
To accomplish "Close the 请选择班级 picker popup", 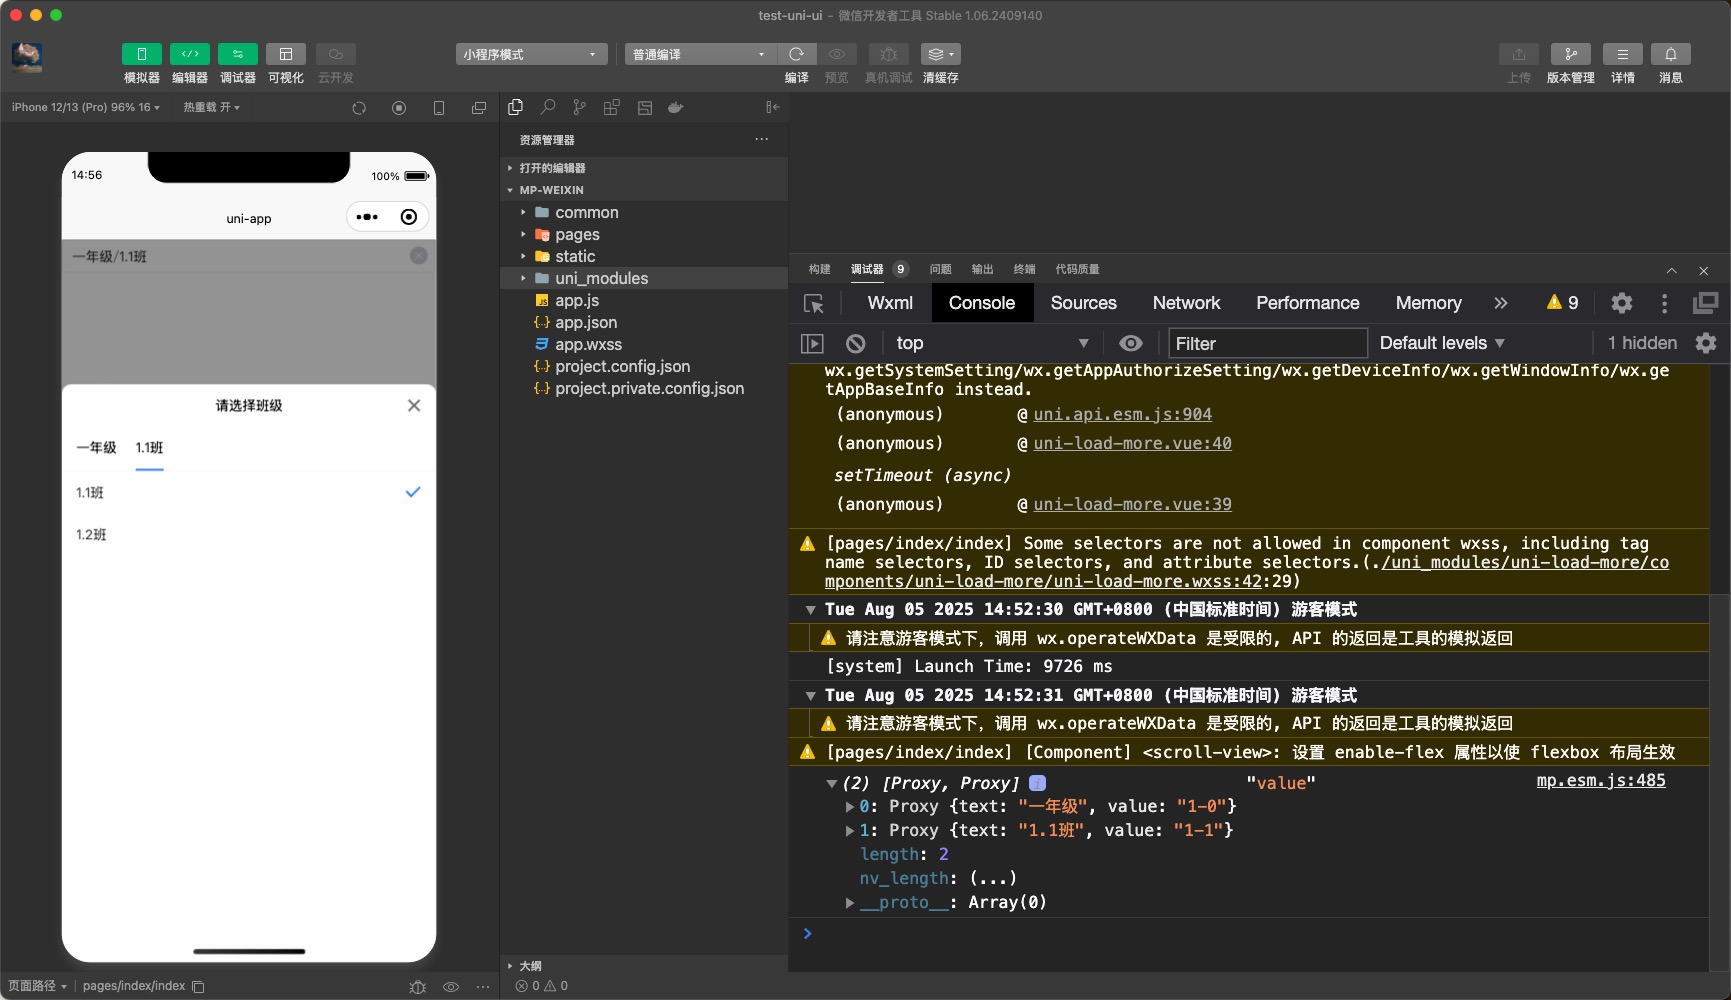I will 414,405.
